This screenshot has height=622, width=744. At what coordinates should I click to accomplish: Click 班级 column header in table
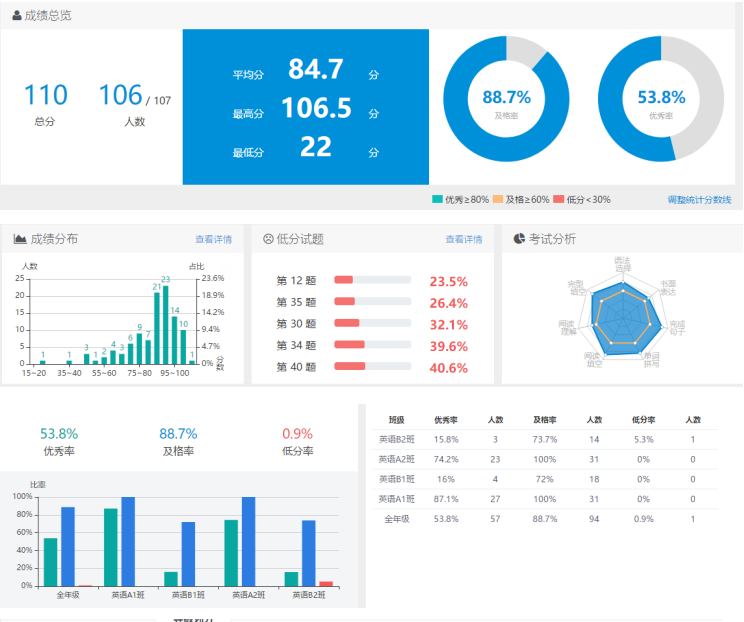(x=396, y=420)
